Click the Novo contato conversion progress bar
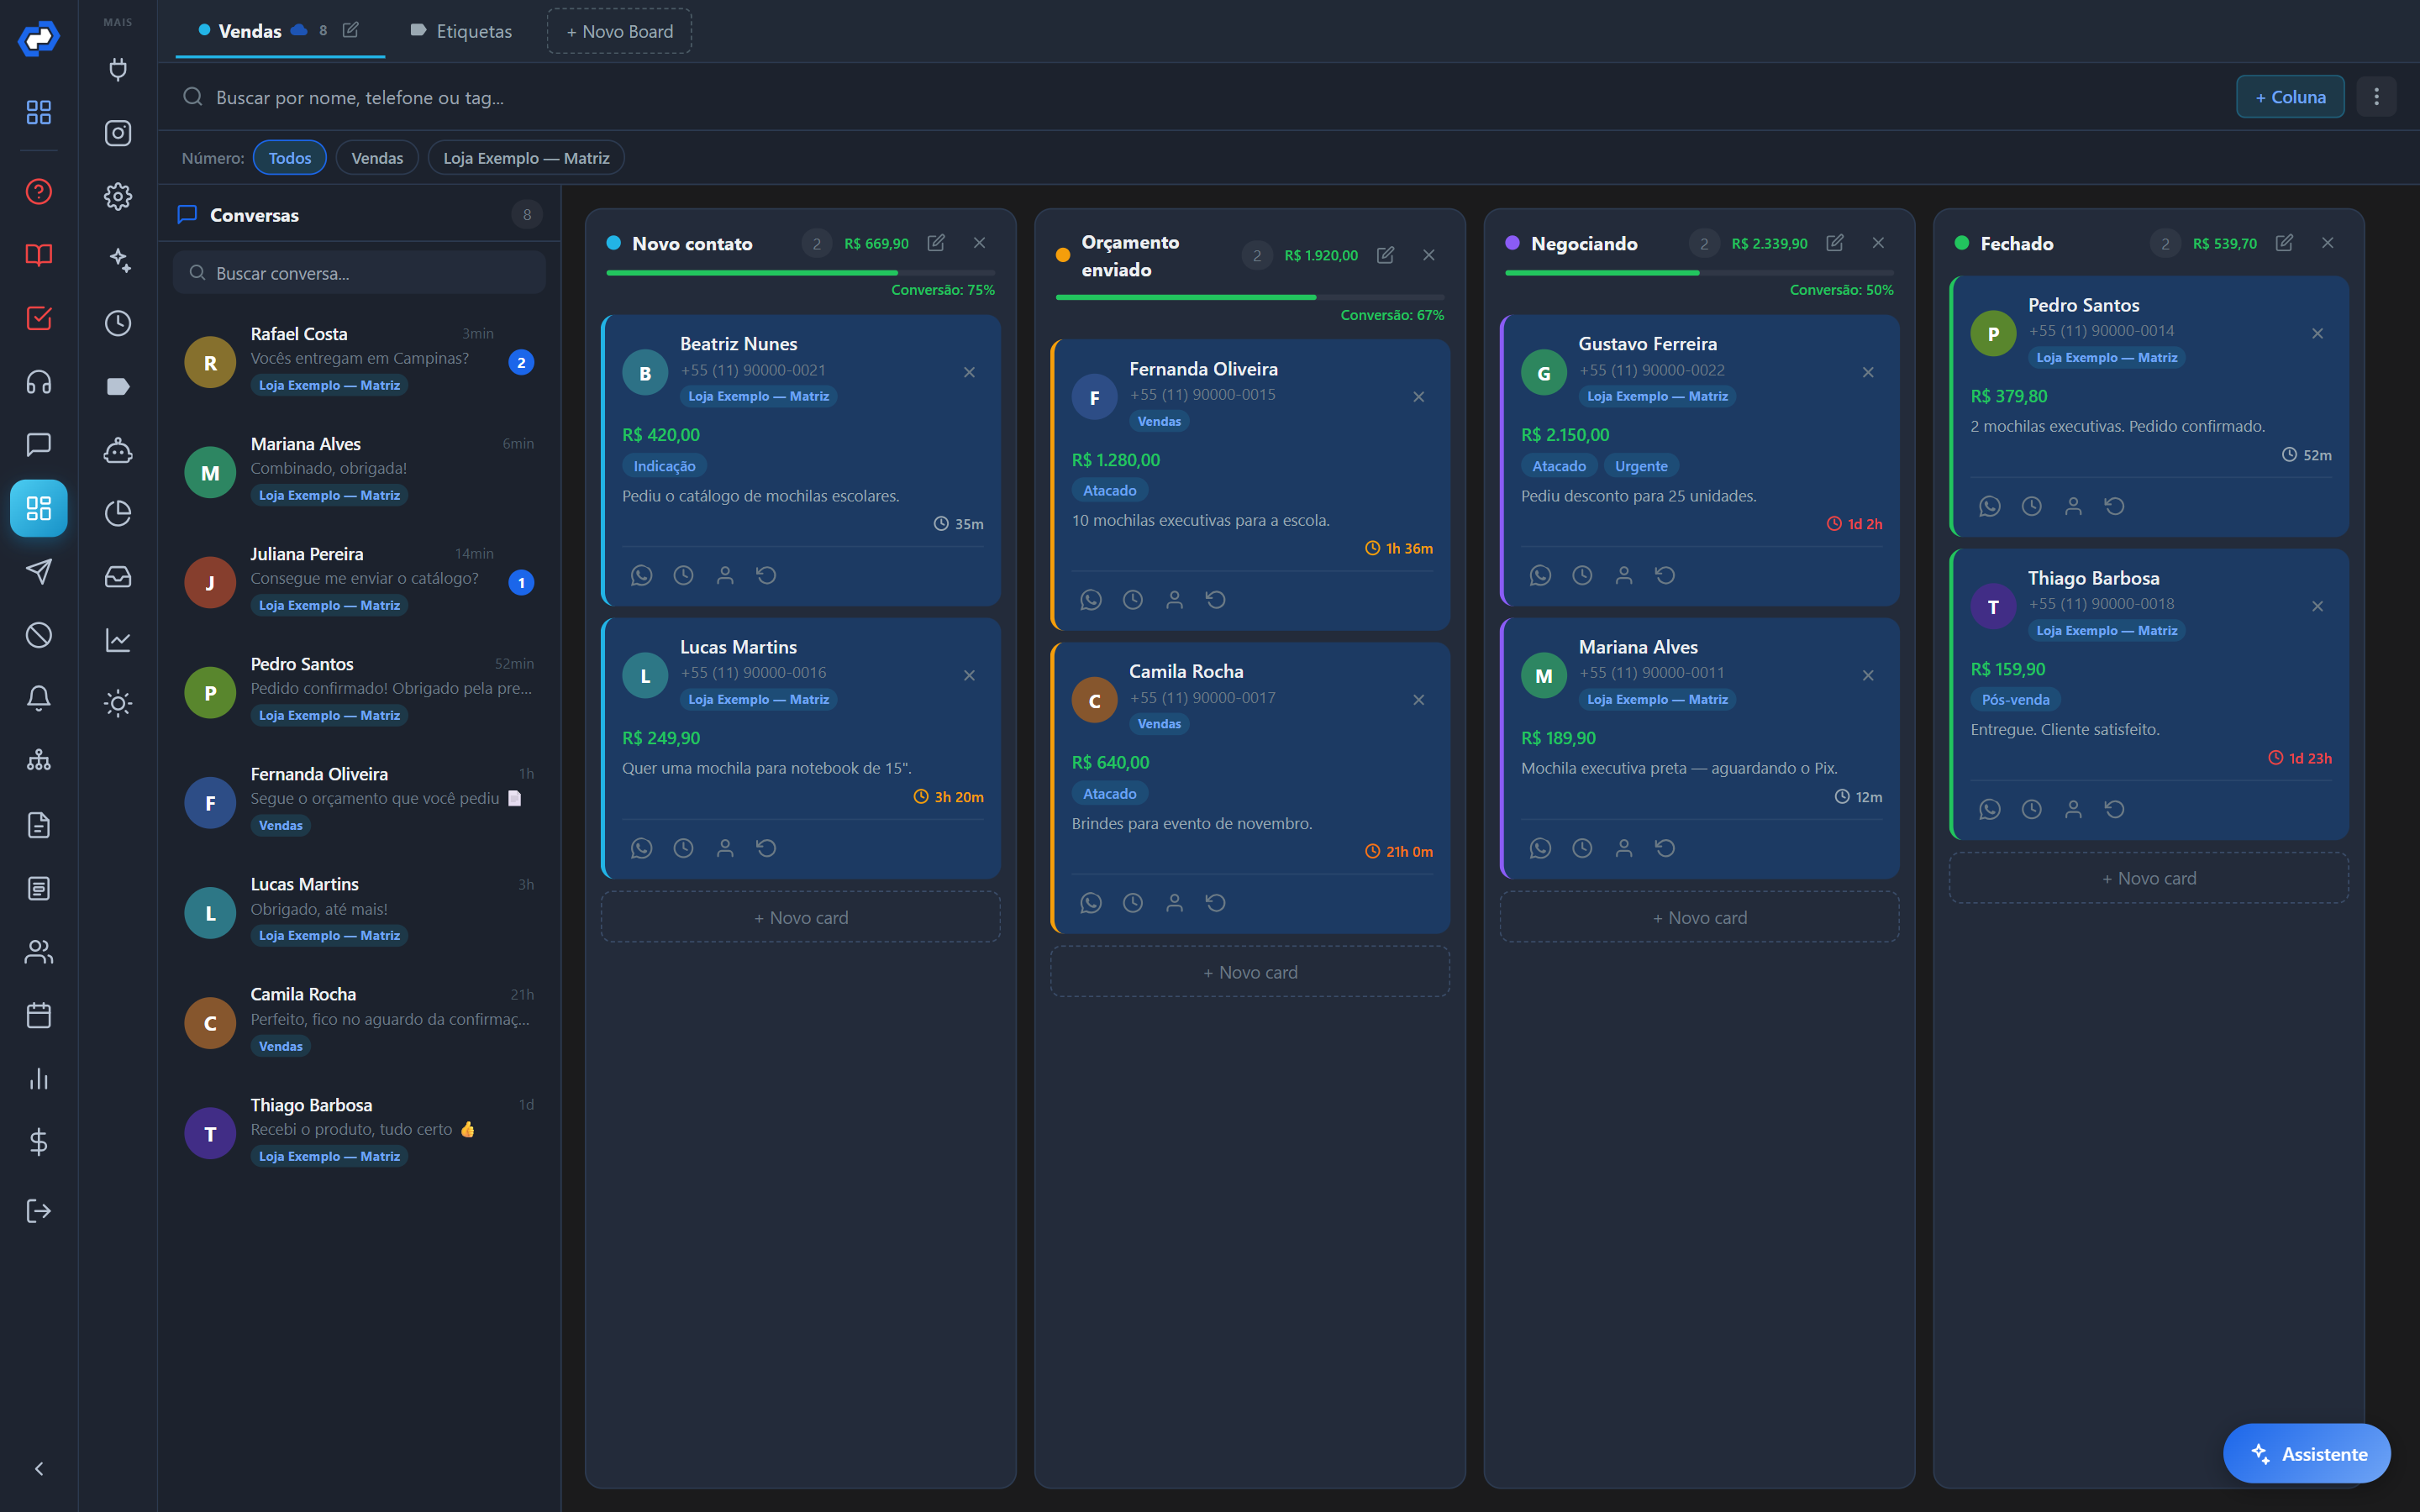Viewport: 2420px width, 1512px height. click(800, 272)
